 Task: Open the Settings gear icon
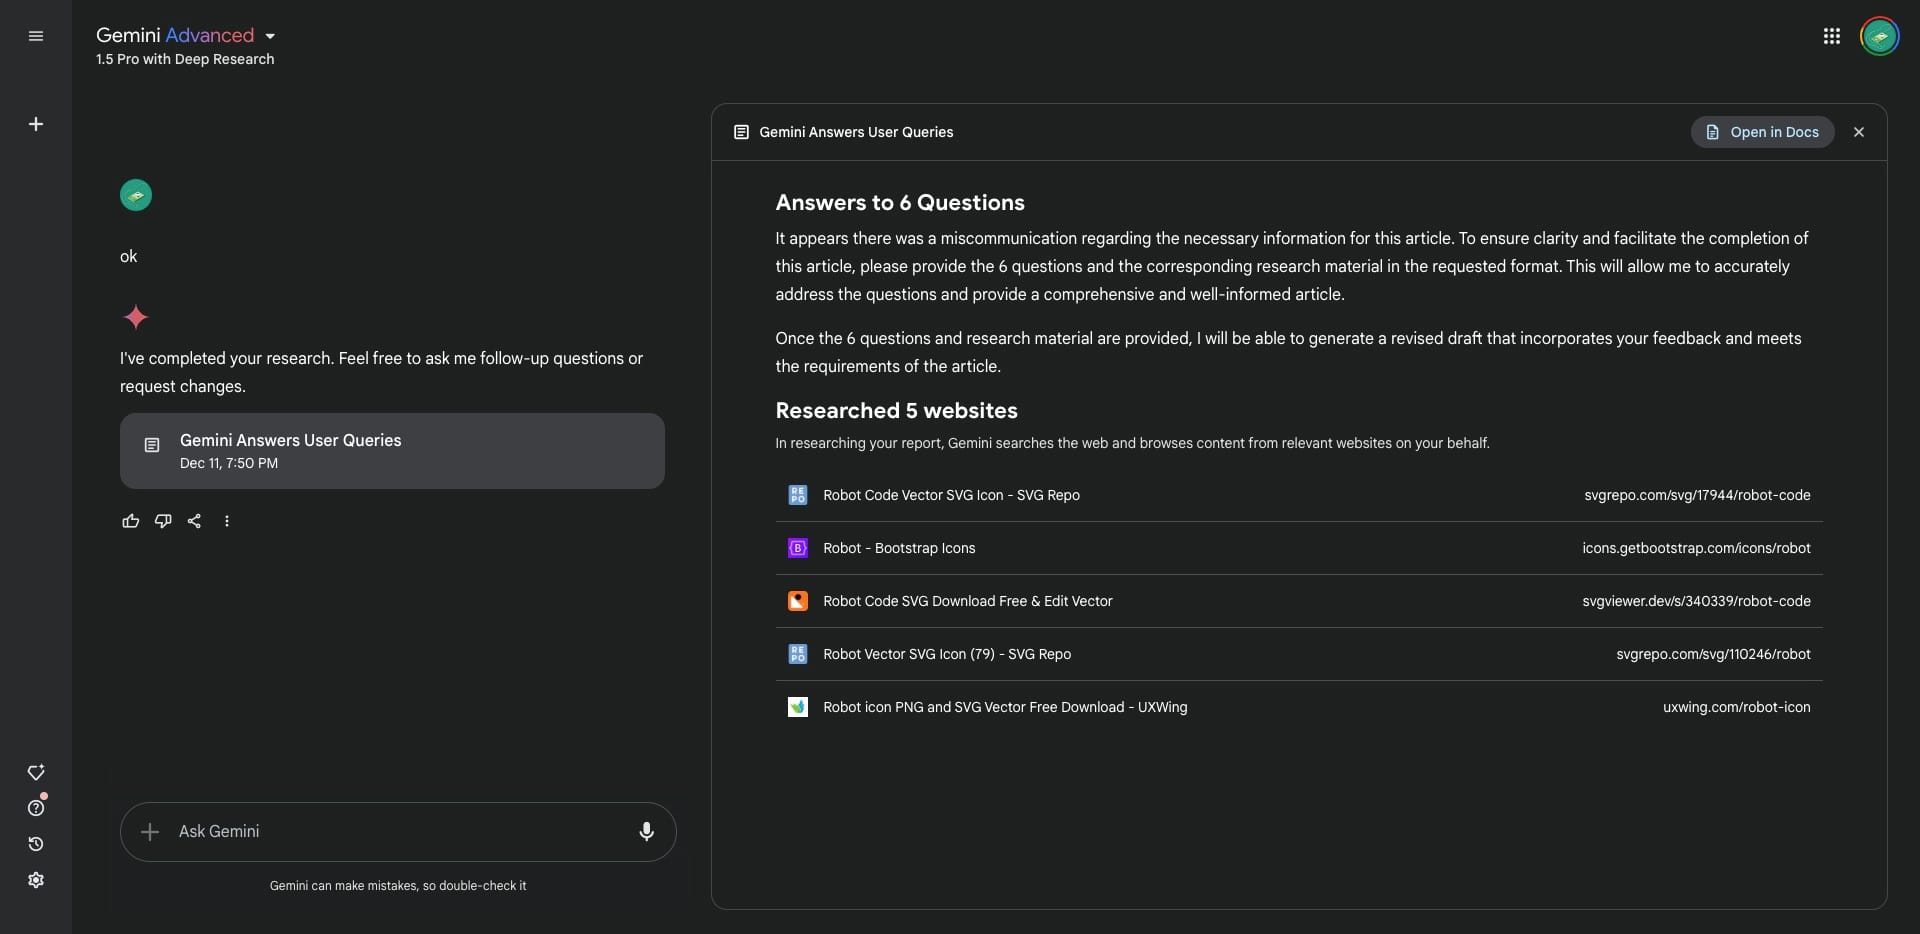[36, 880]
